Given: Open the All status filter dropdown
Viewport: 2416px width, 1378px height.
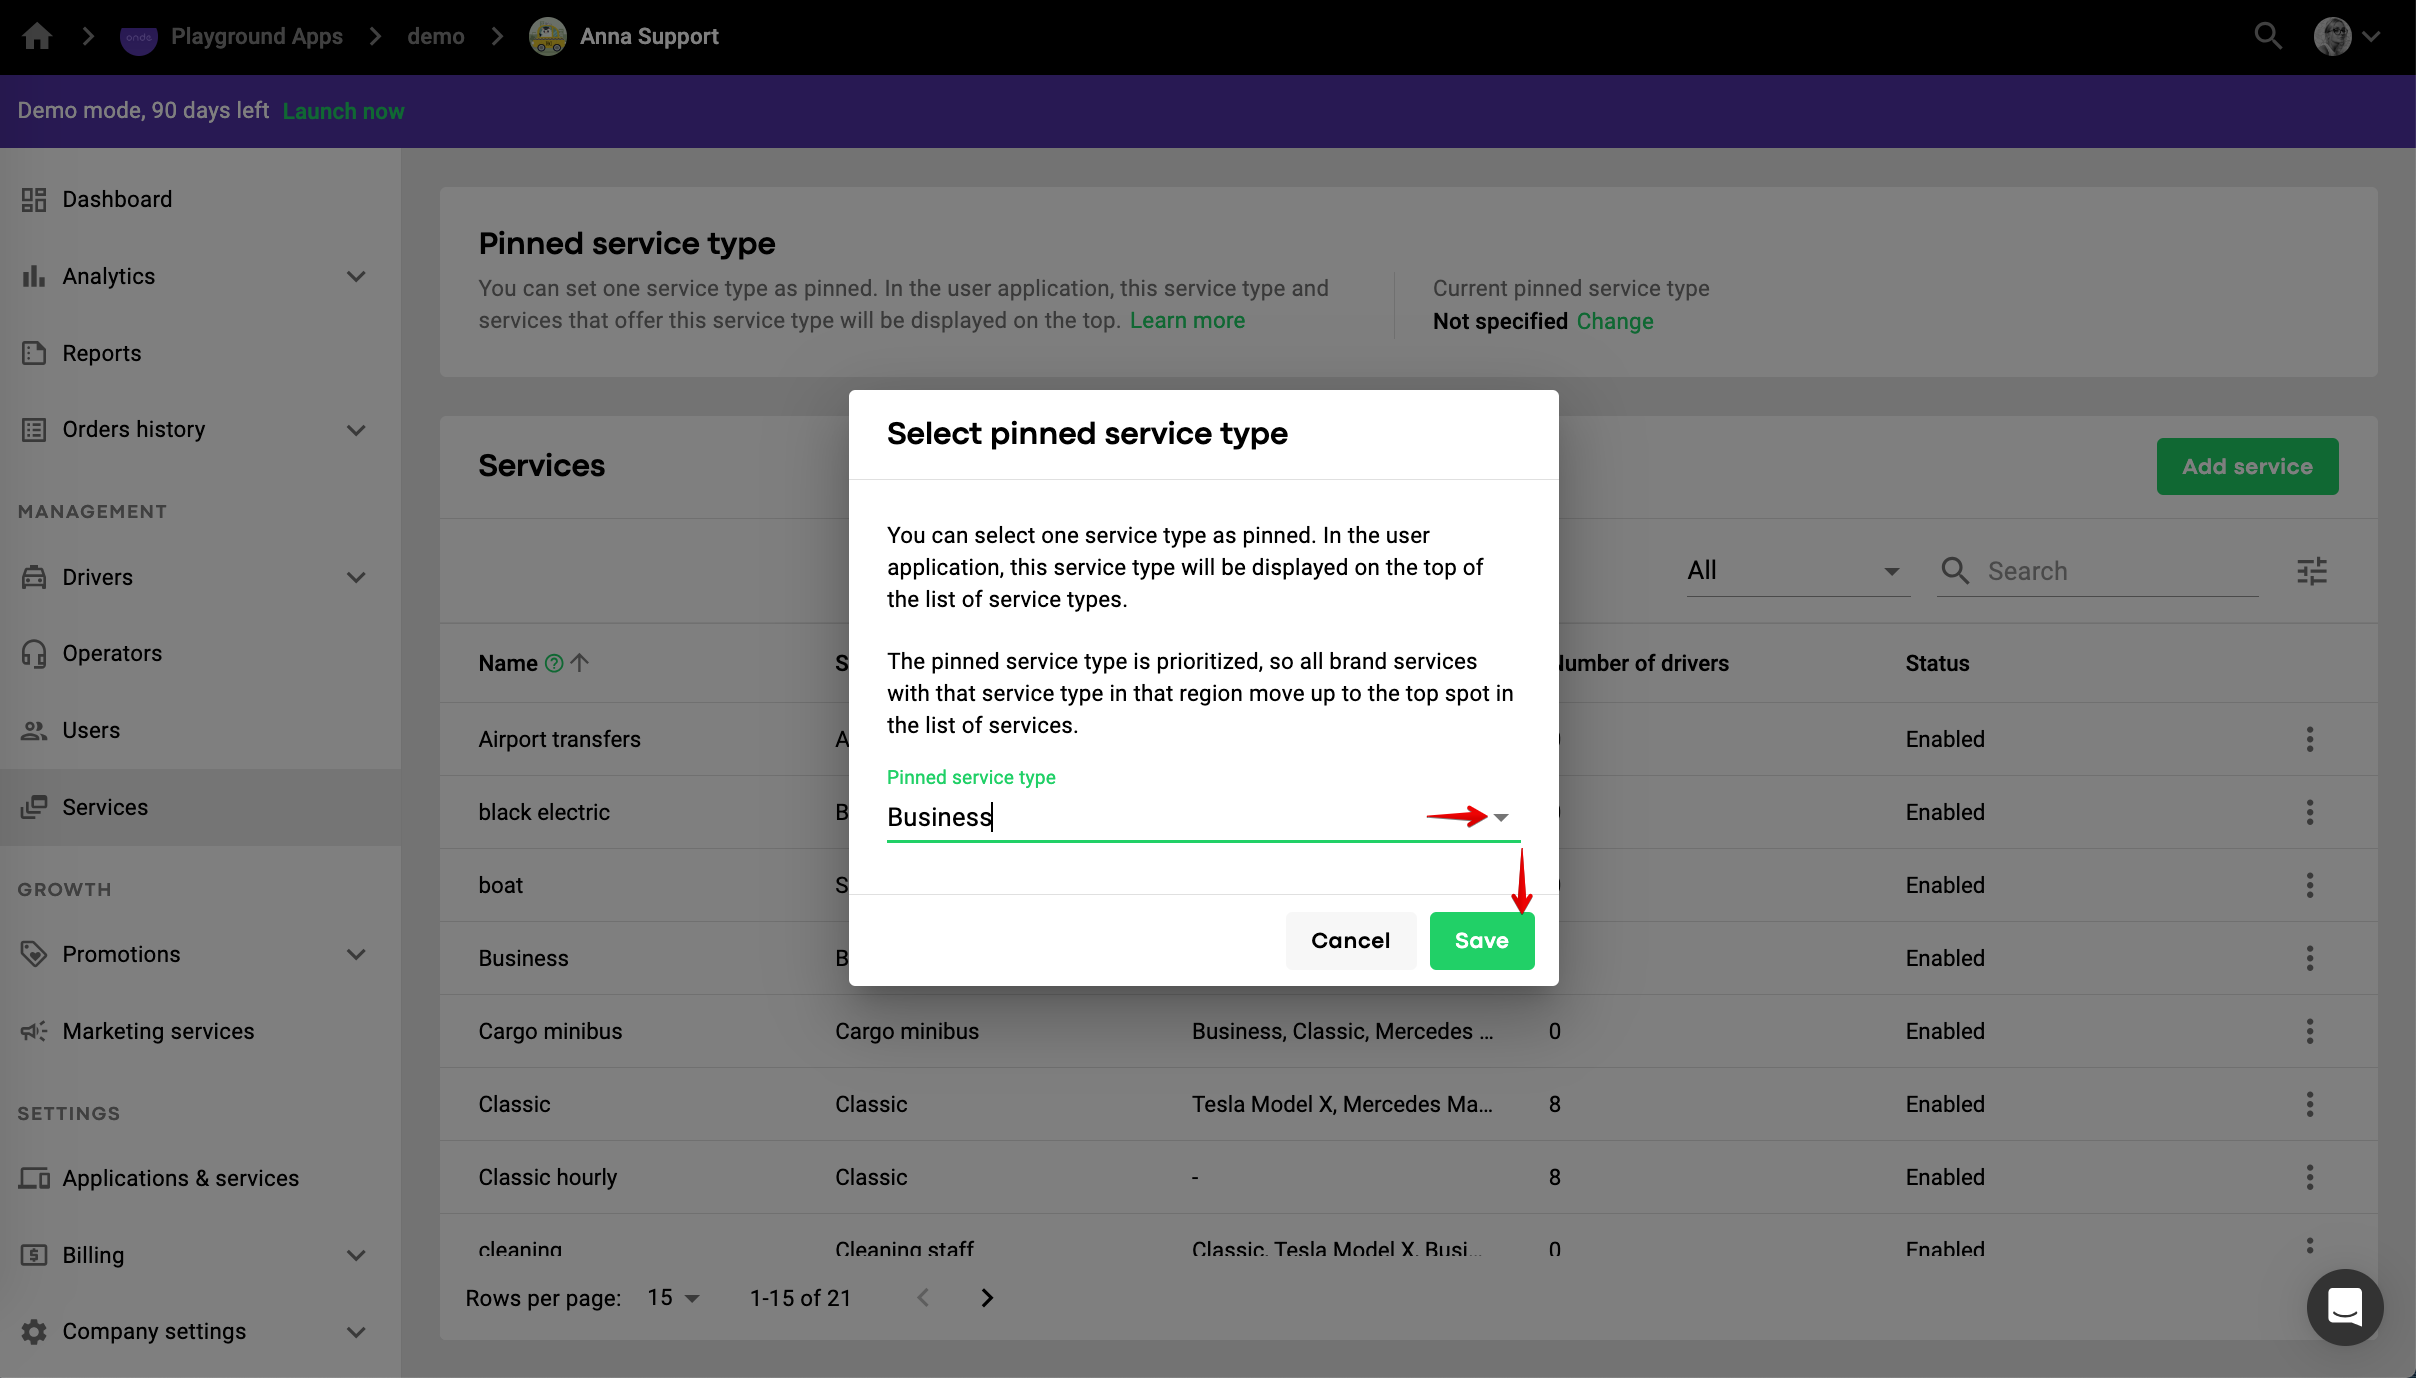Looking at the screenshot, I should click(1796, 571).
